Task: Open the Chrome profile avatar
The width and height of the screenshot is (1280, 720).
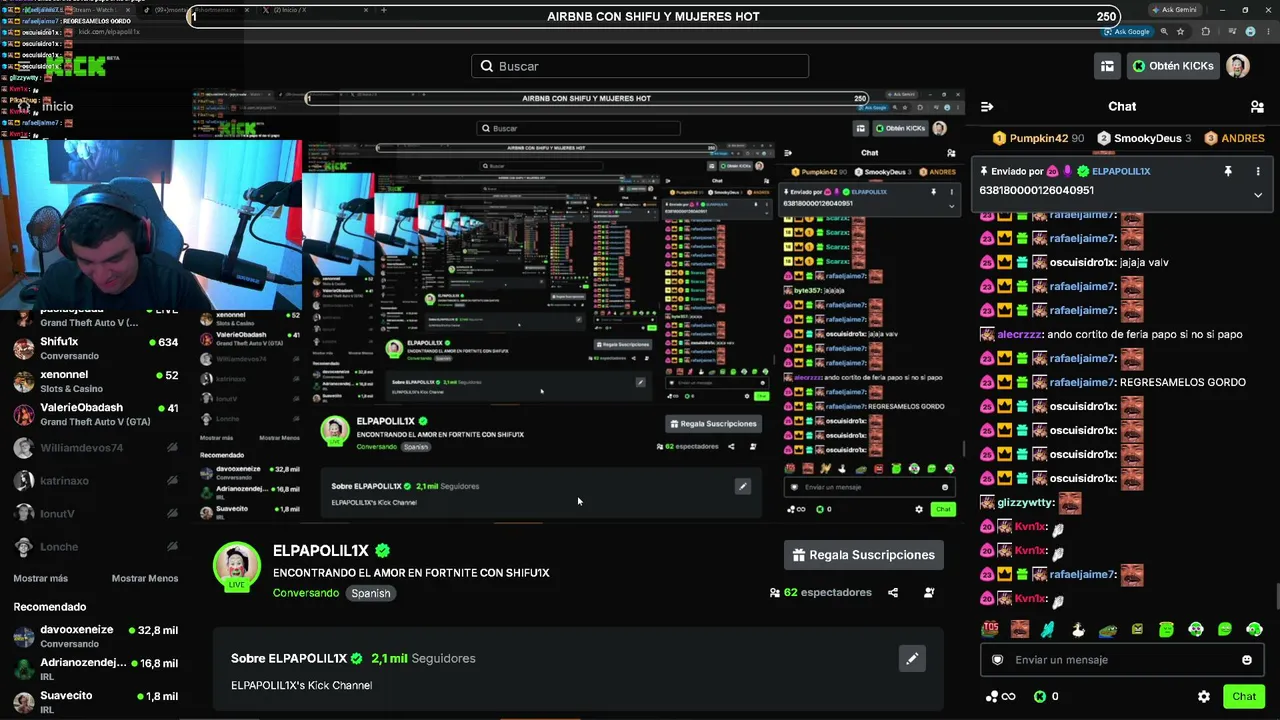Action: point(1249,32)
